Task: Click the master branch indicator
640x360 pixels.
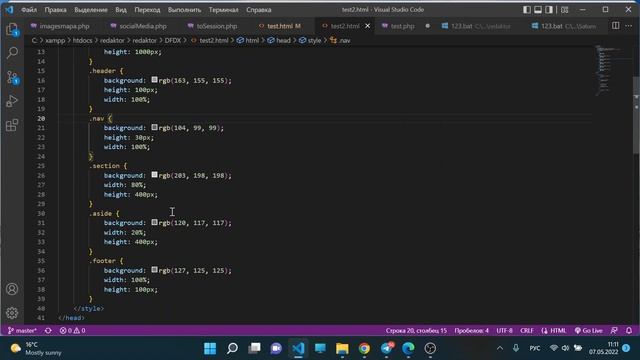Action: click(x=22, y=331)
